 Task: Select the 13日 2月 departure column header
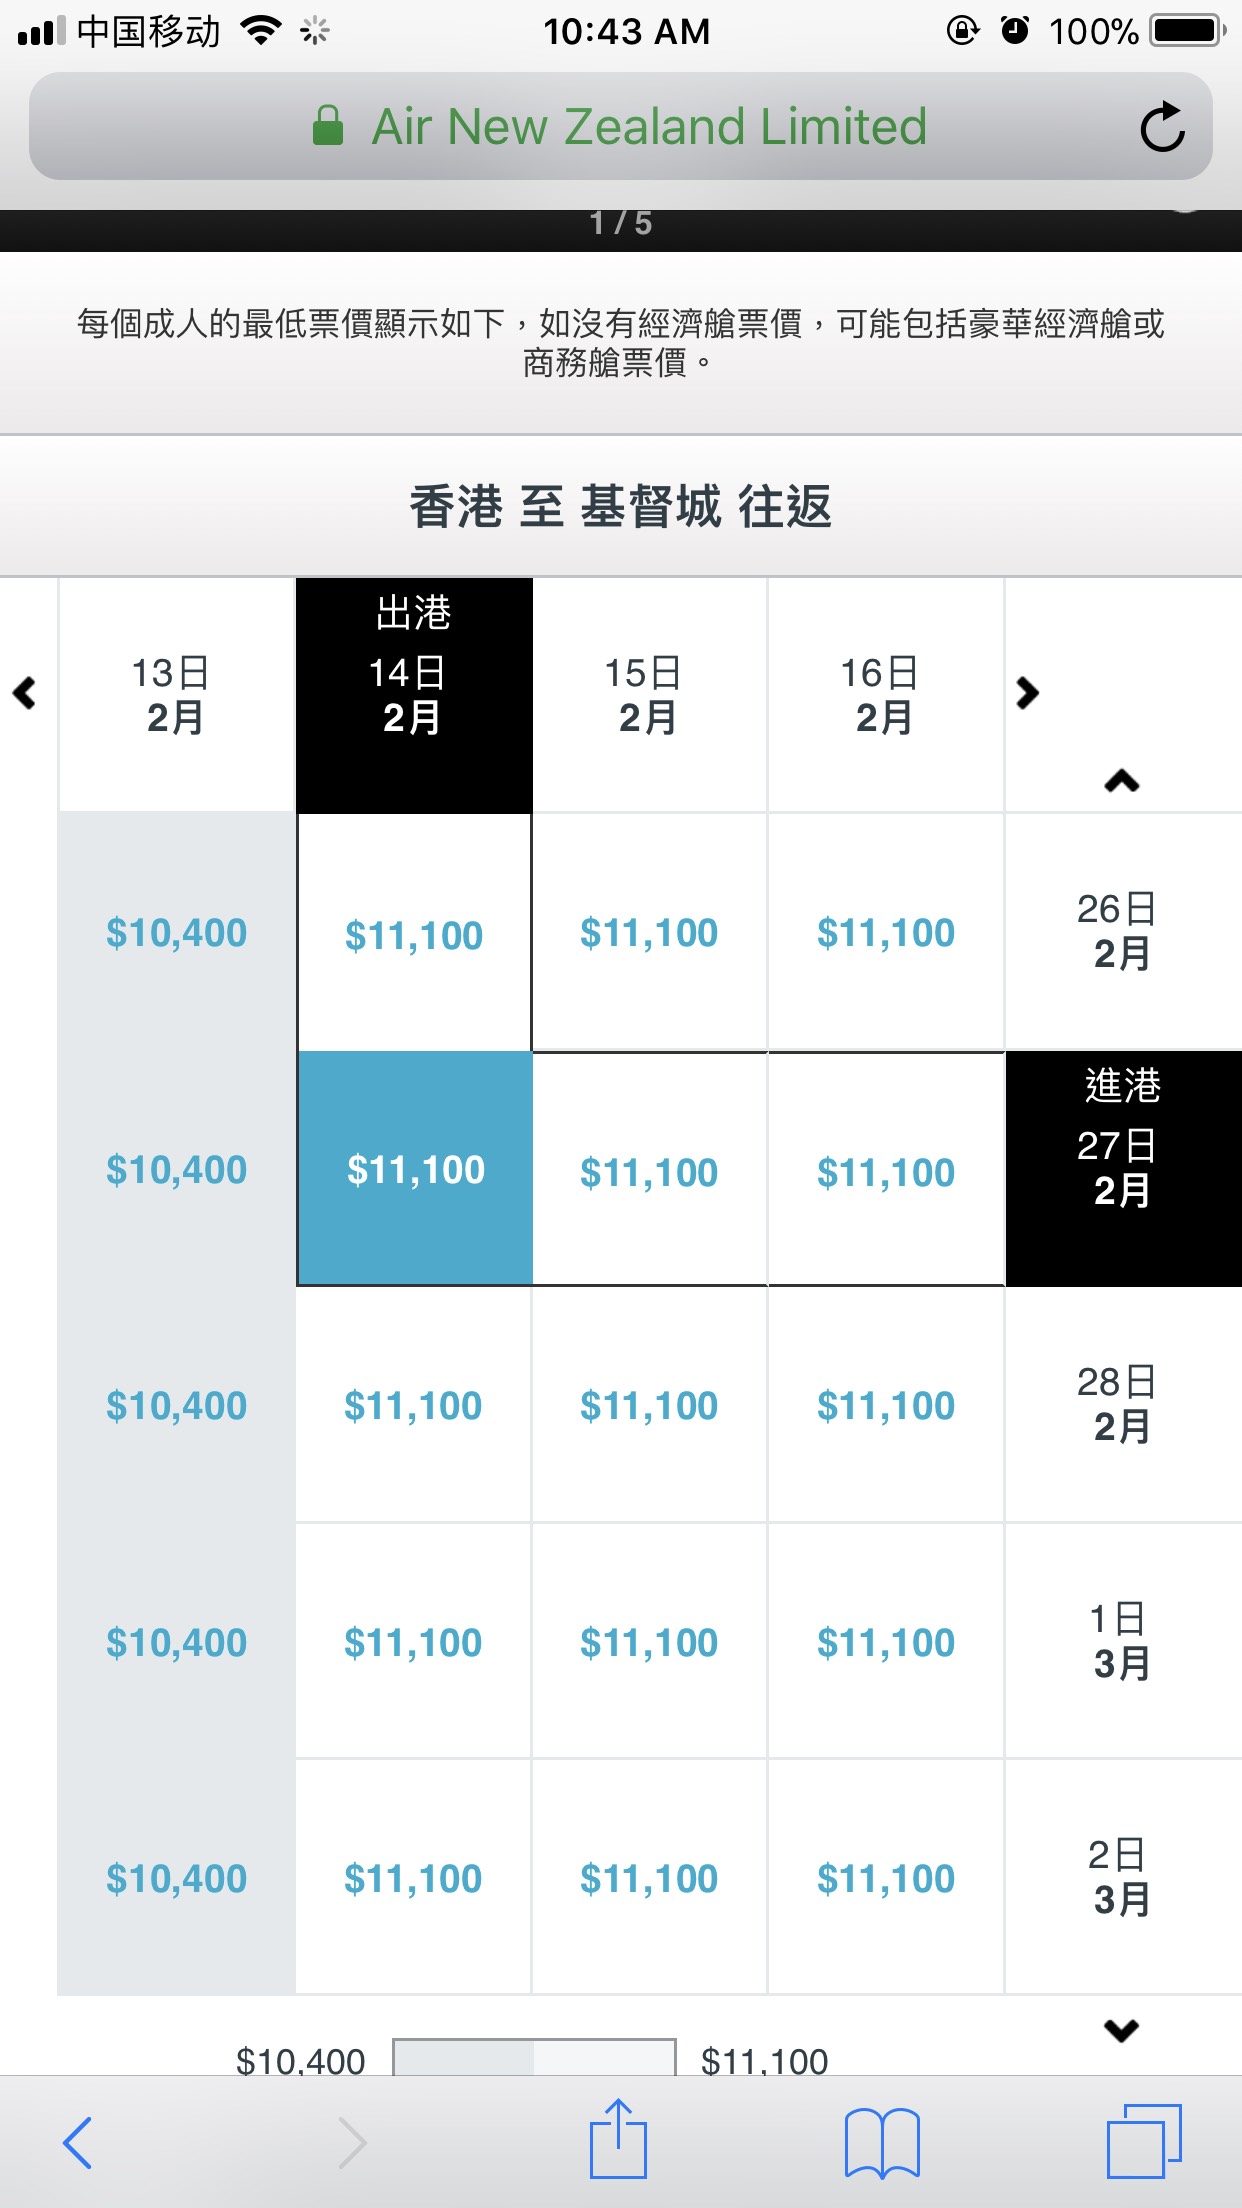pos(176,695)
